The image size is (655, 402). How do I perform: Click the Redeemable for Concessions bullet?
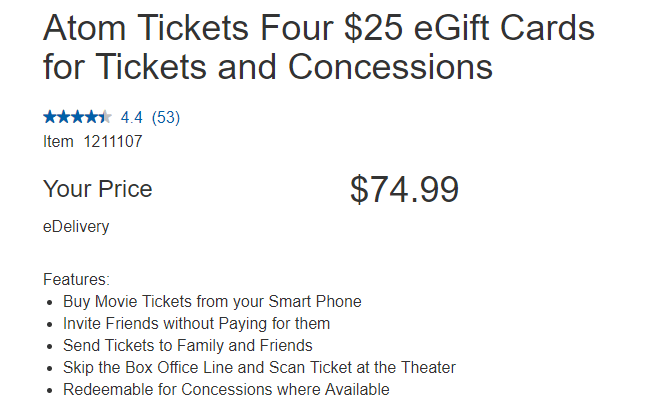(x=226, y=389)
